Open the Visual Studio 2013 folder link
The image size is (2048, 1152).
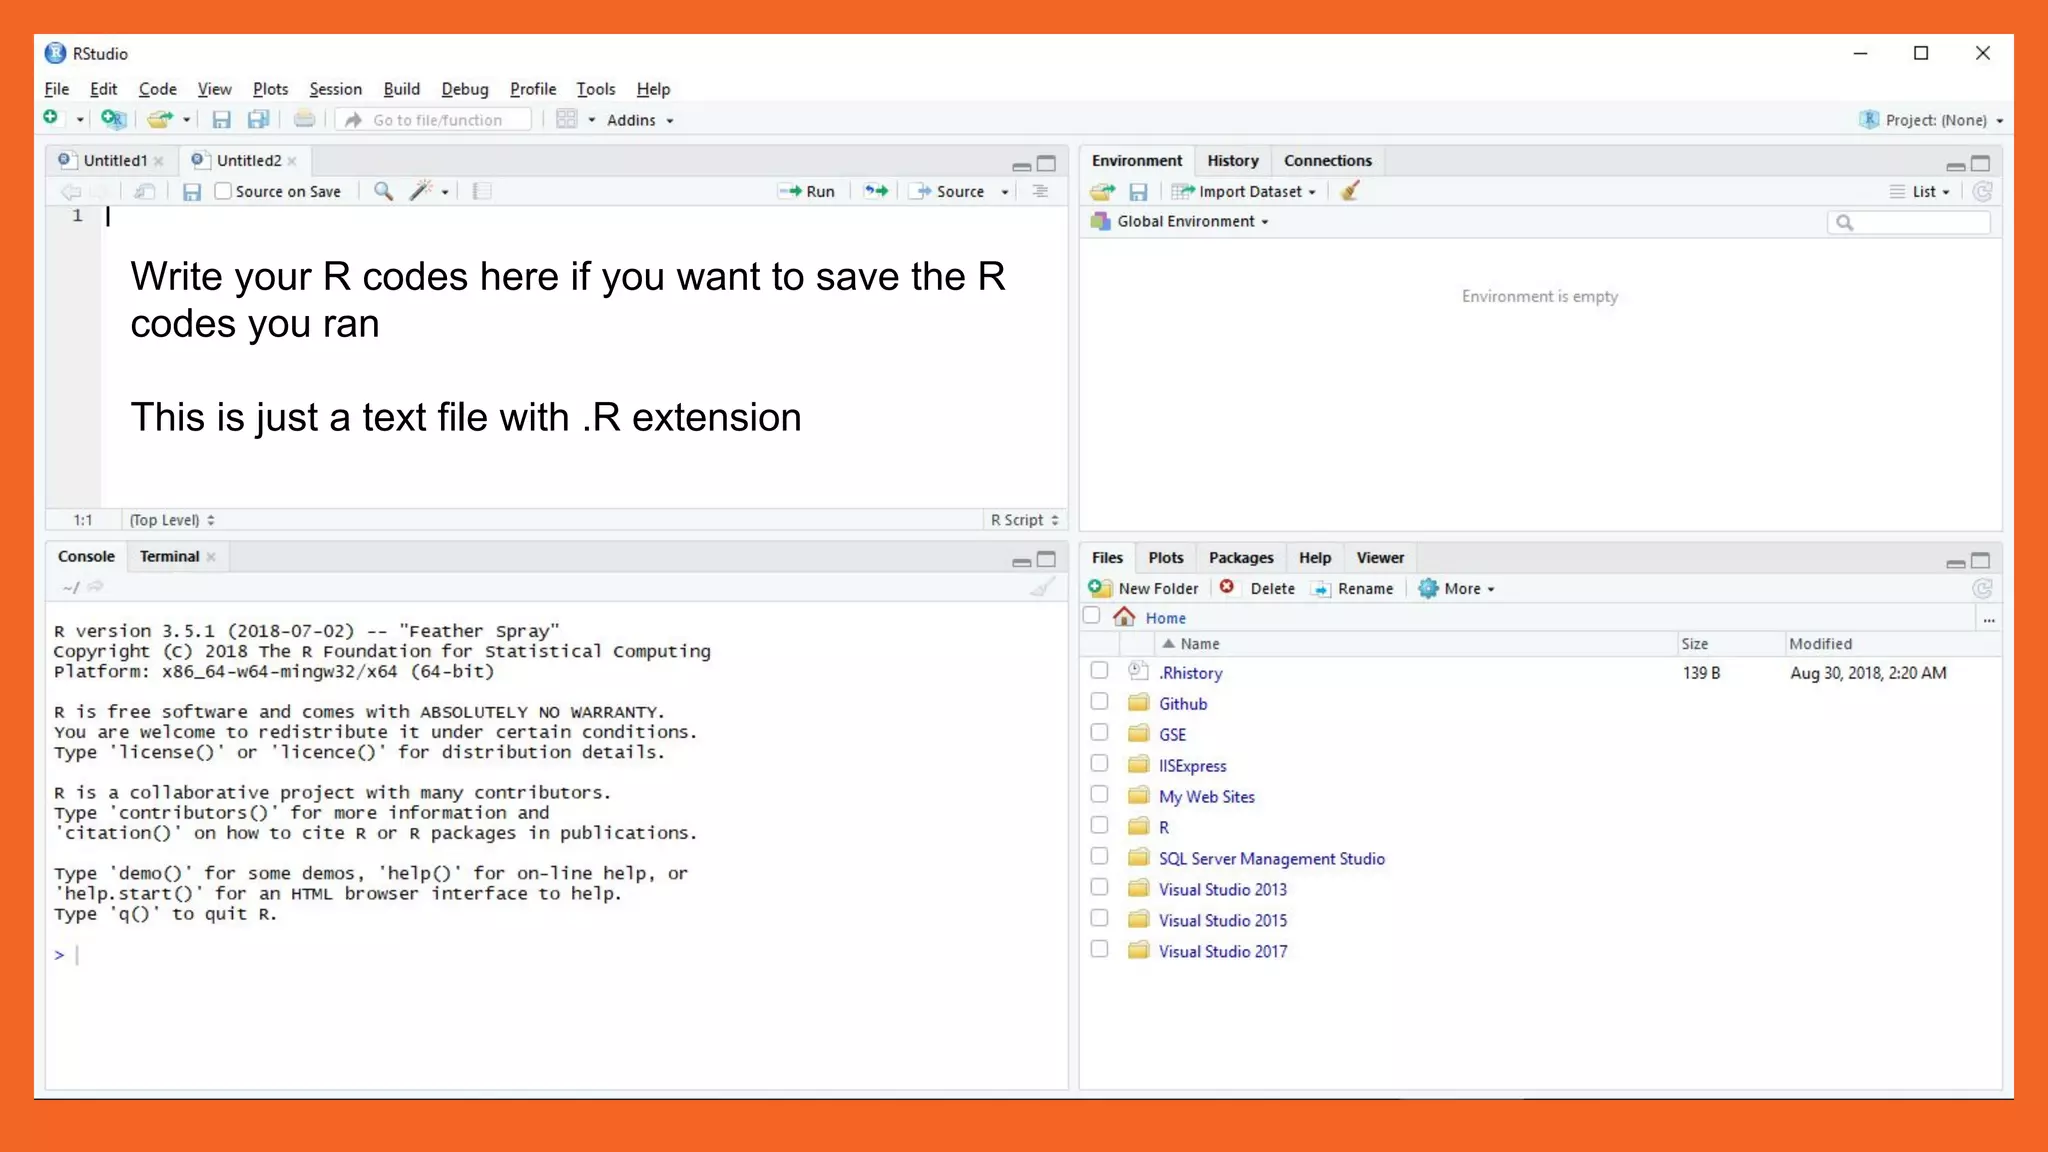(1222, 889)
